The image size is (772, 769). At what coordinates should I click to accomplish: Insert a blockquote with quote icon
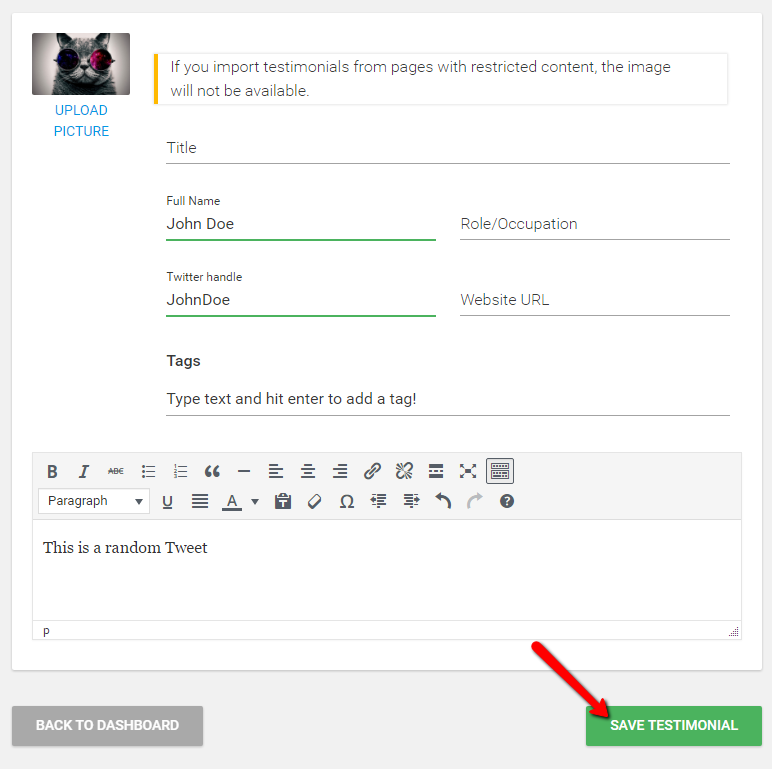[212, 471]
